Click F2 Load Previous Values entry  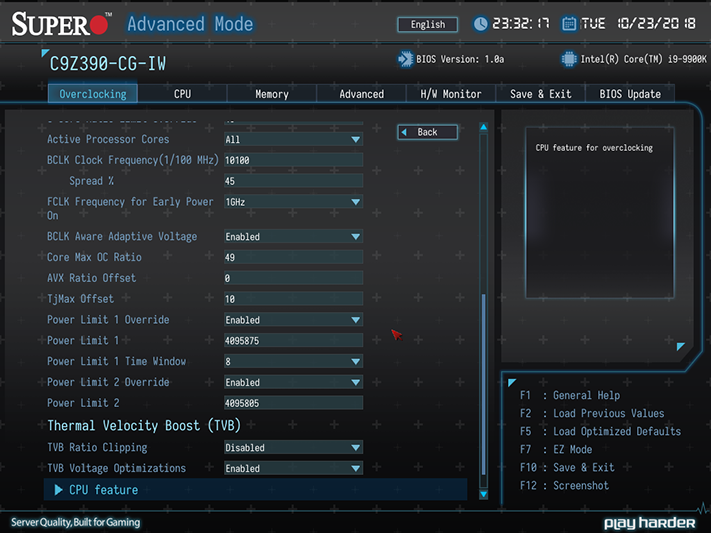click(592, 414)
